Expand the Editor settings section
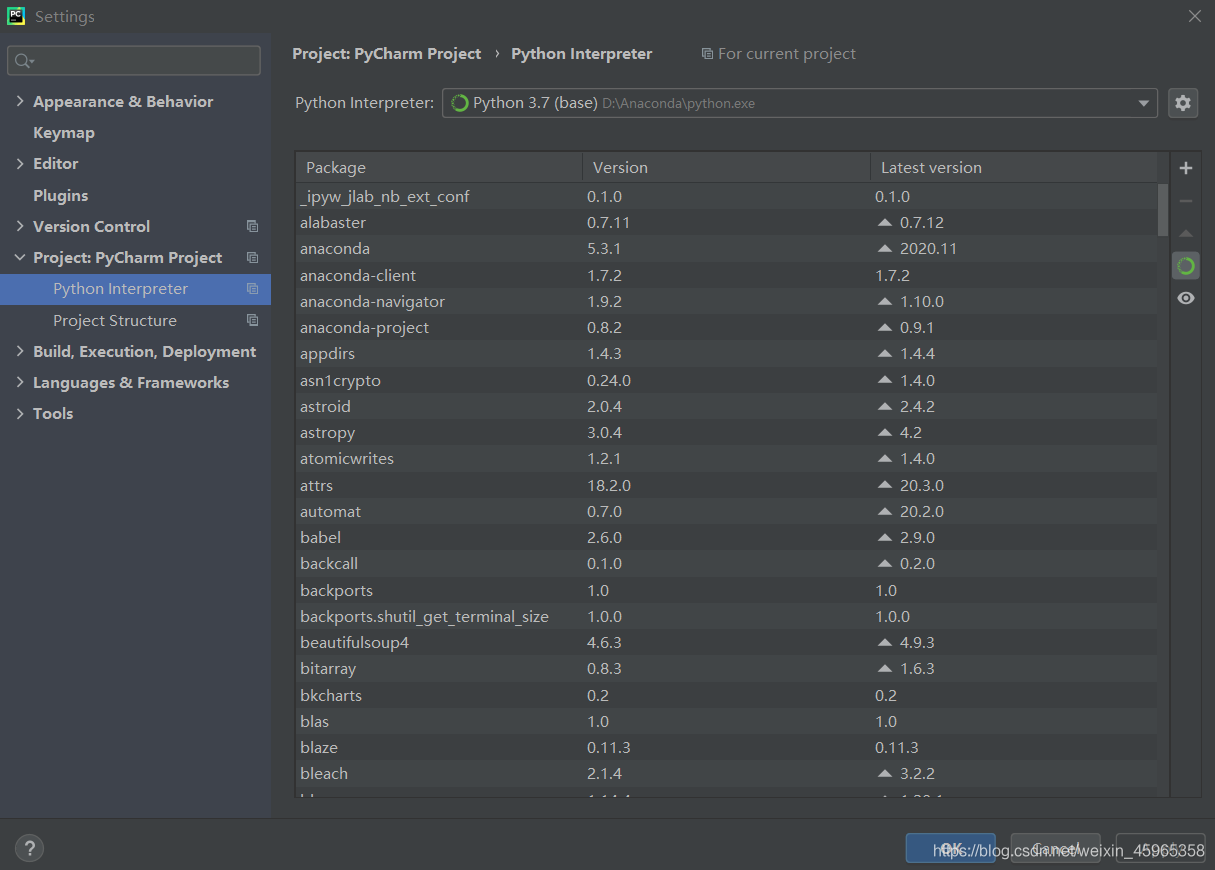 coord(20,163)
